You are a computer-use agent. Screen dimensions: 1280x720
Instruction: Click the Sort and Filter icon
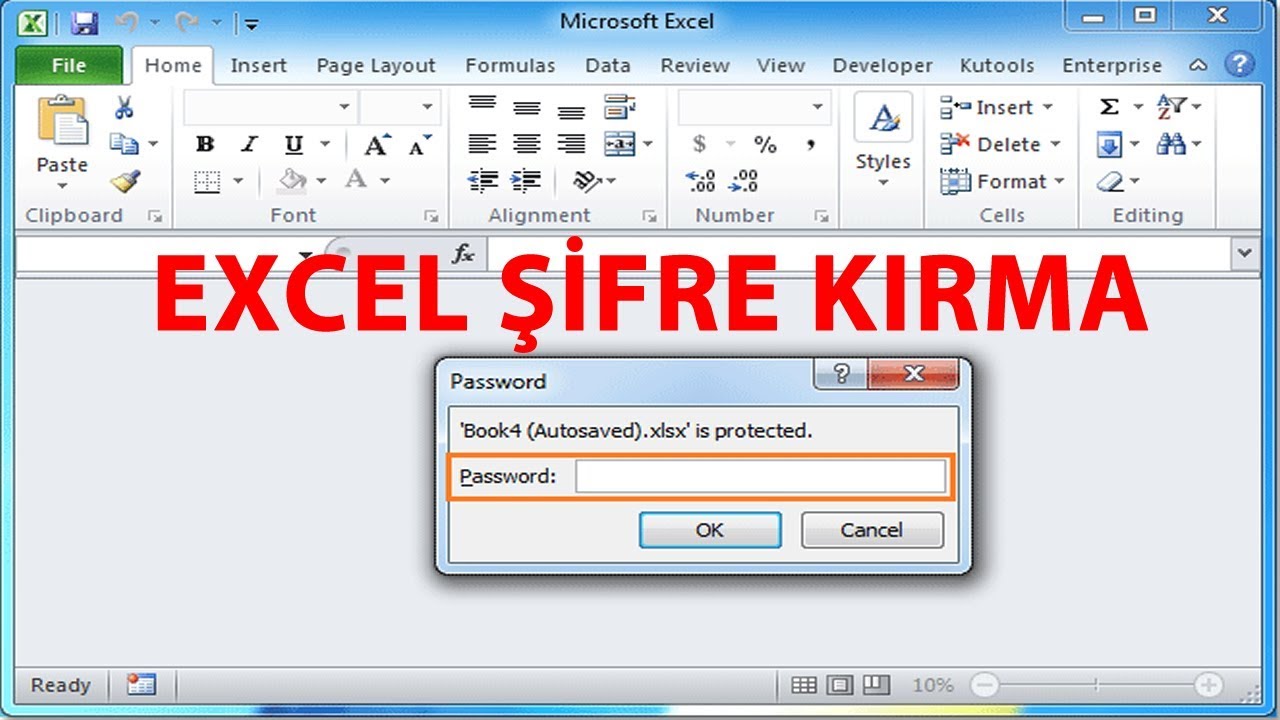1171,107
